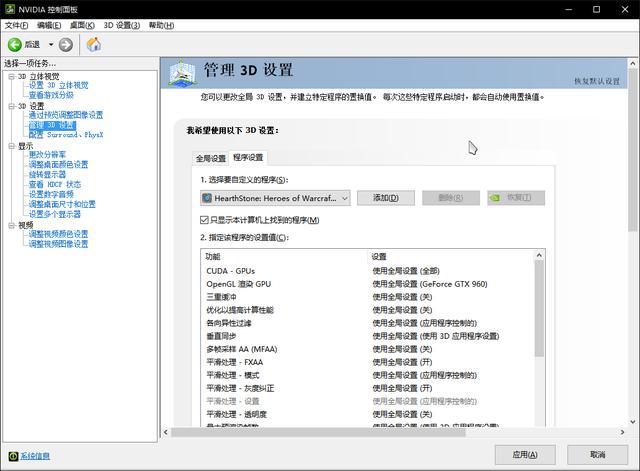Viewport: 640px width, 471px height.
Task: Select the 垂直同步 setting row
Action: point(367,336)
